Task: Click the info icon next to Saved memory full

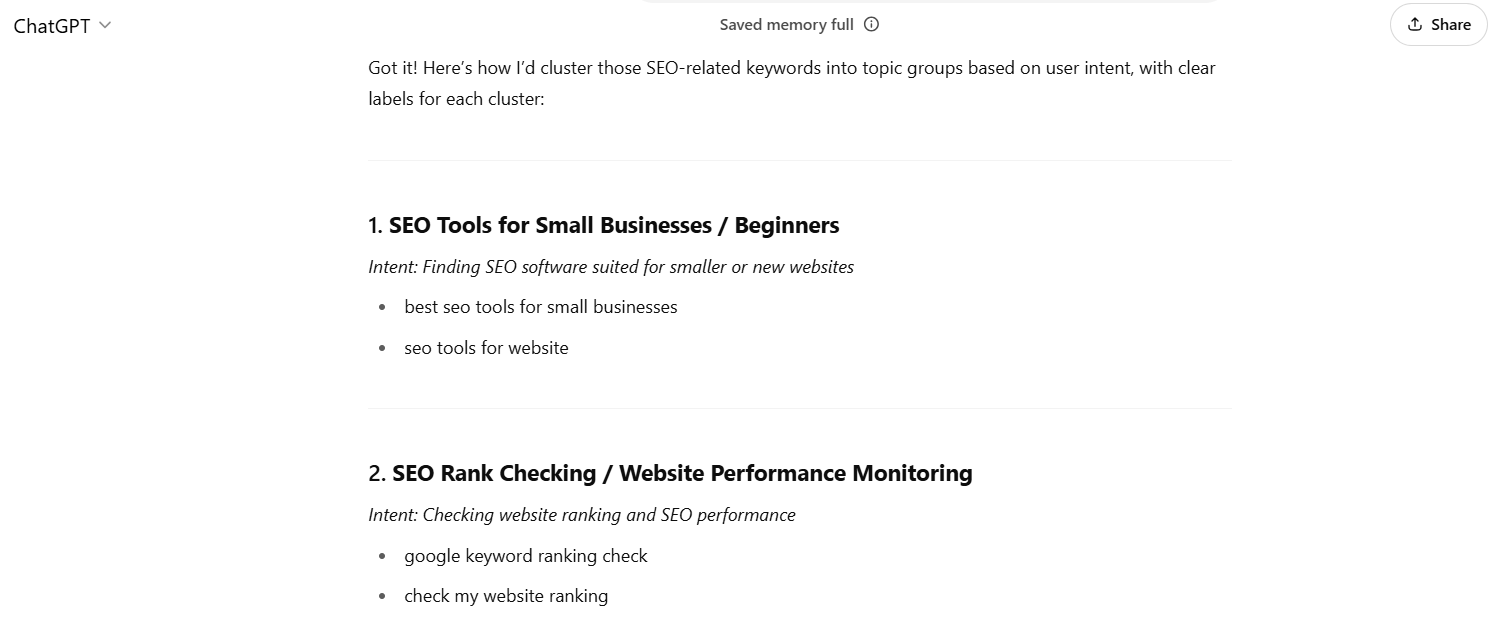Action: (871, 24)
